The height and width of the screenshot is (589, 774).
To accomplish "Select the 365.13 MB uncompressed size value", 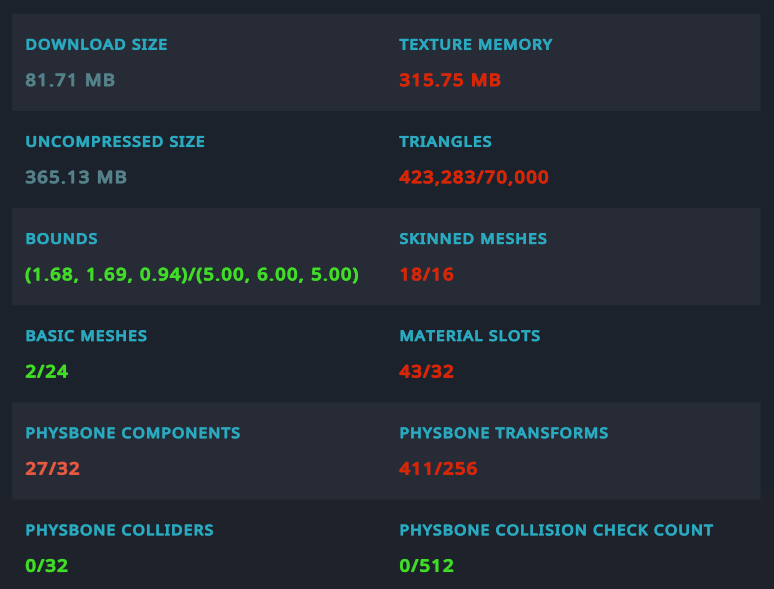I will 76,177.
